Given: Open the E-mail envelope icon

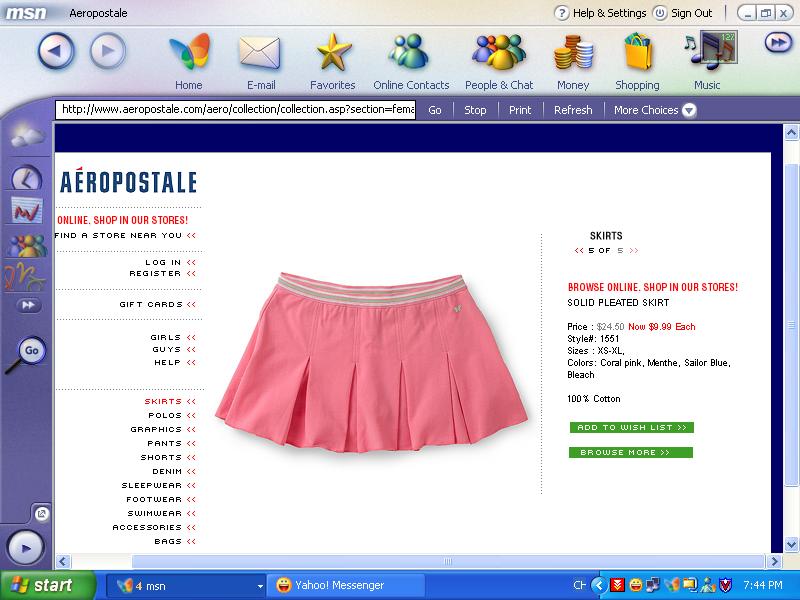Looking at the screenshot, I should click(260, 53).
